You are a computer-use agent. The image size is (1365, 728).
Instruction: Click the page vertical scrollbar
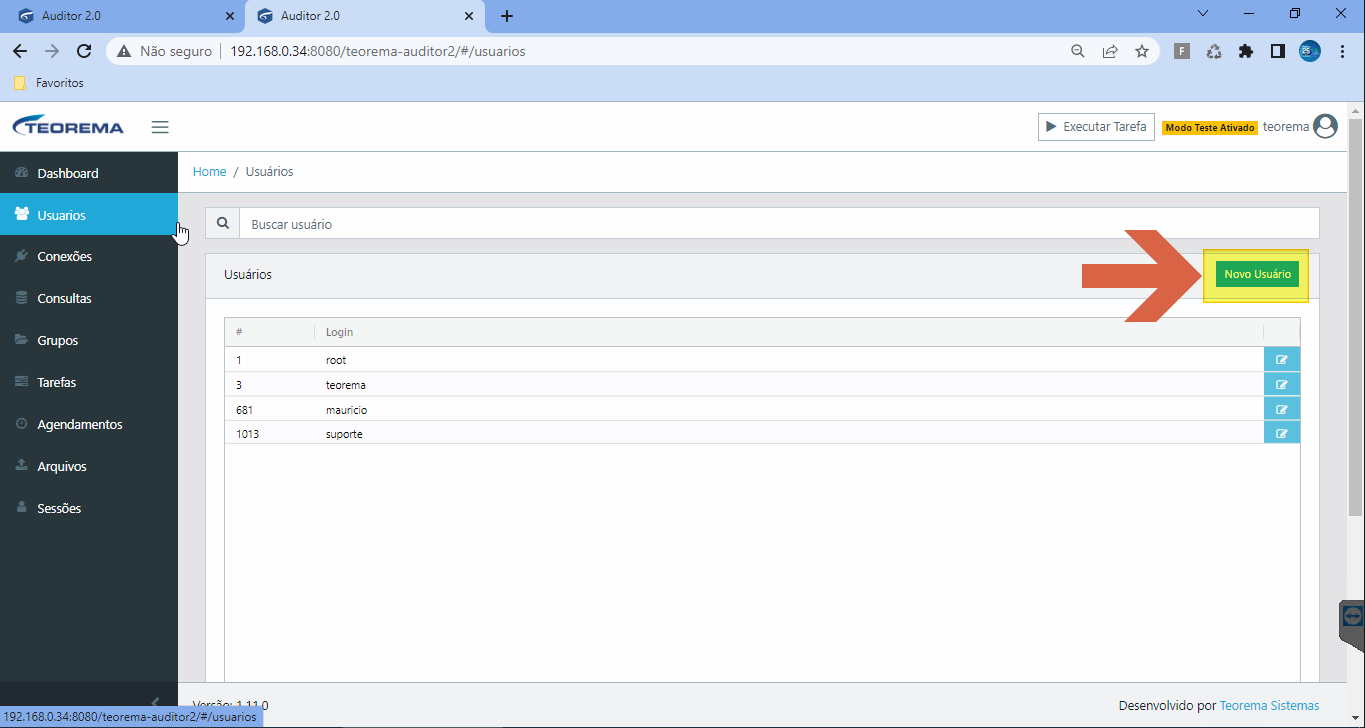pyautogui.click(x=1355, y=316)
